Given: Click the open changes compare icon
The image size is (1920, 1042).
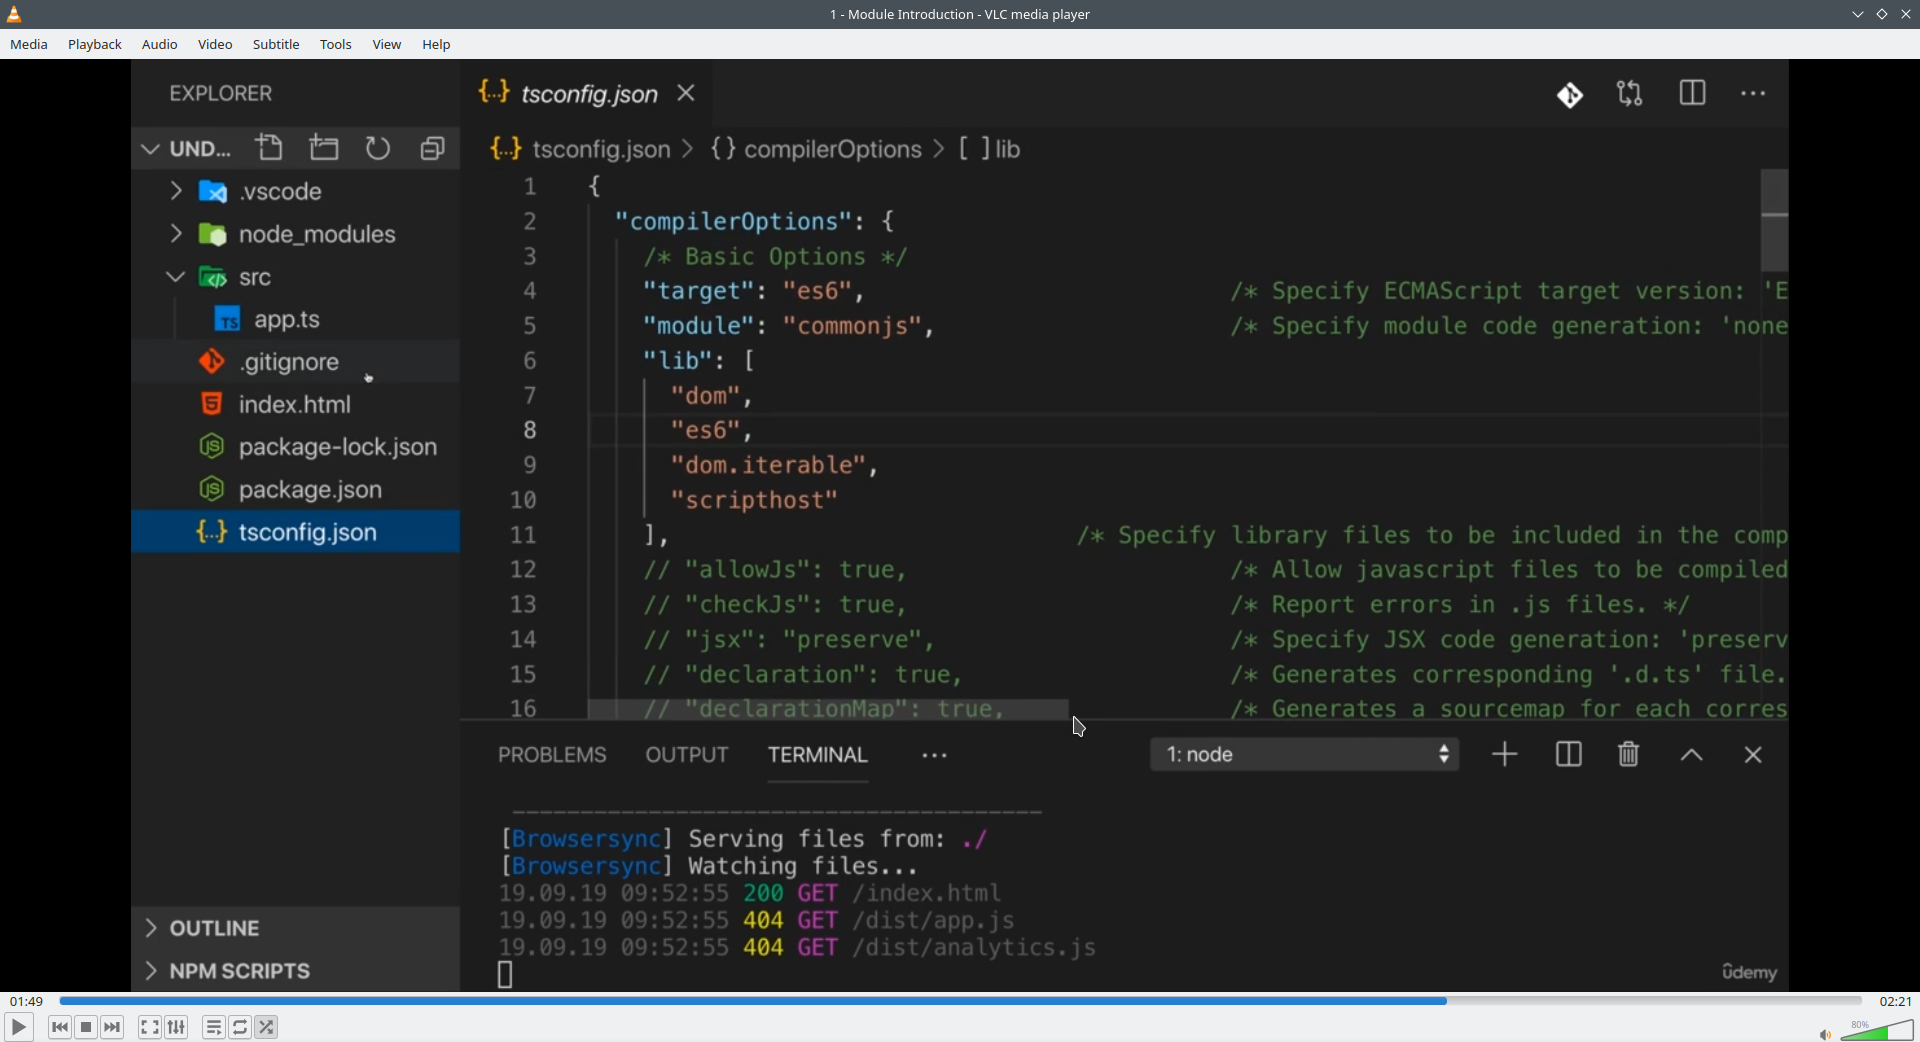Looking at the screenshot, I should (x=1631, y=94).
